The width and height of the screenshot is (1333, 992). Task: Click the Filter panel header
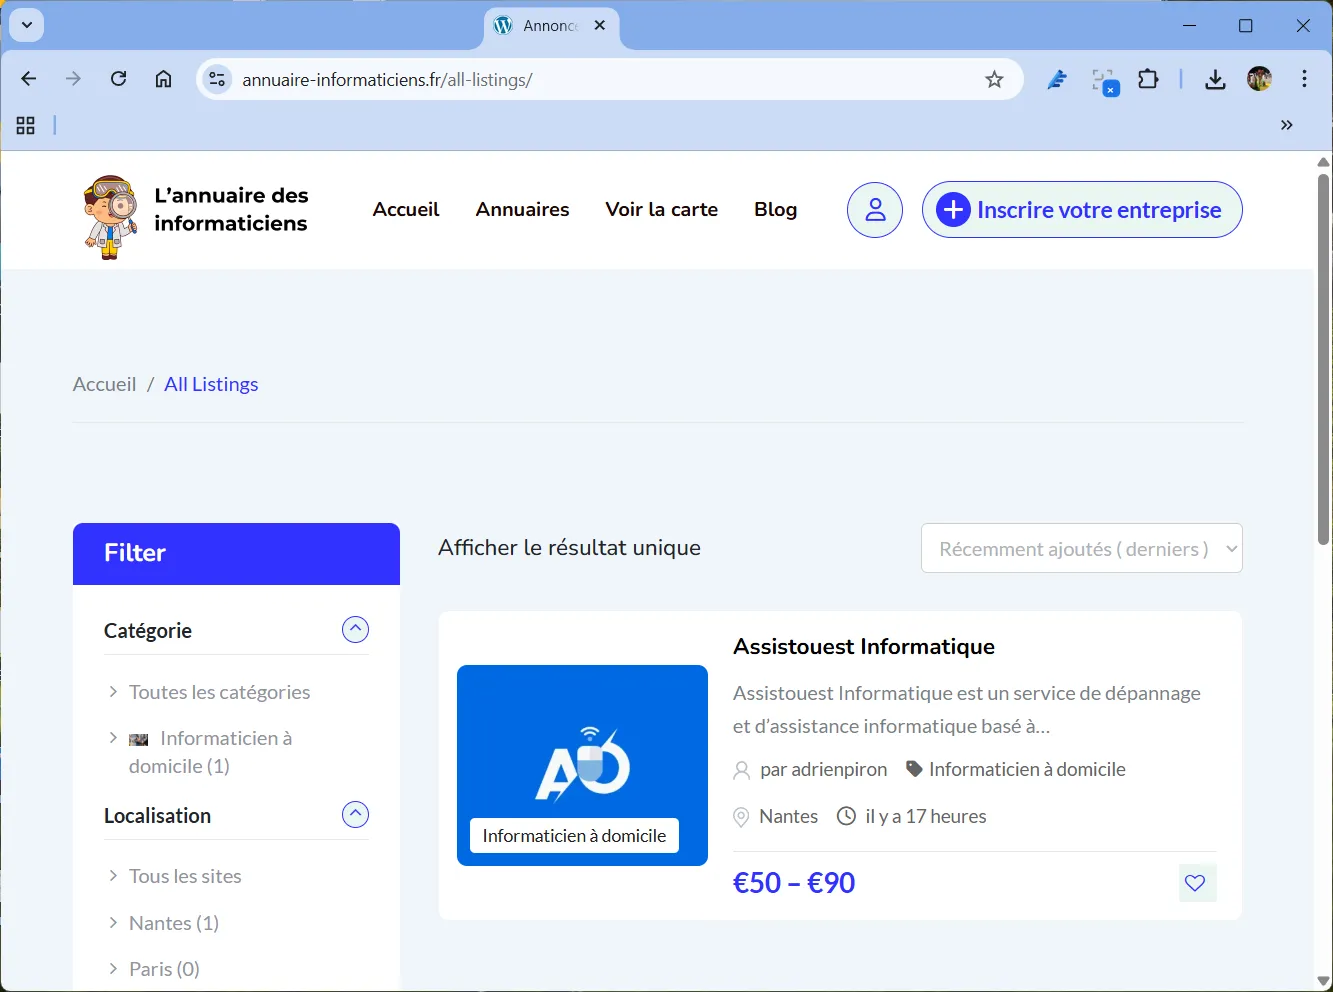(x=236, y=554)
